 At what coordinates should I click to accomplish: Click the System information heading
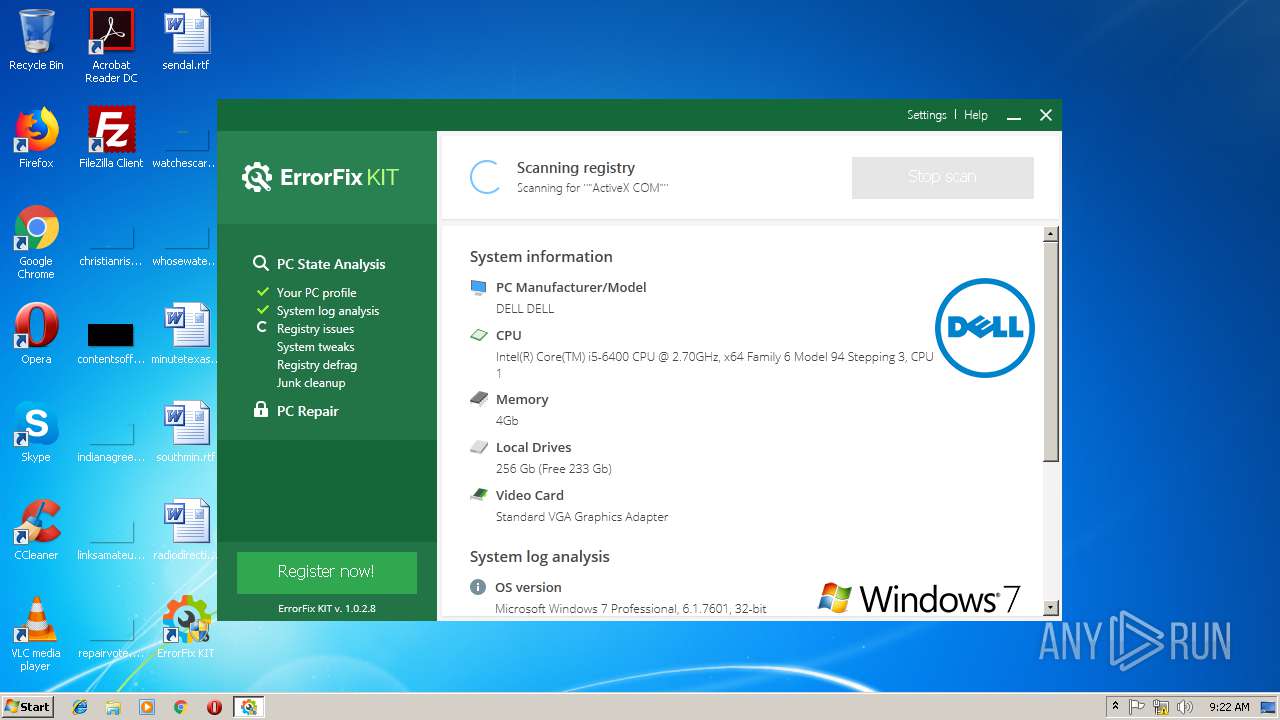point(541,256)
